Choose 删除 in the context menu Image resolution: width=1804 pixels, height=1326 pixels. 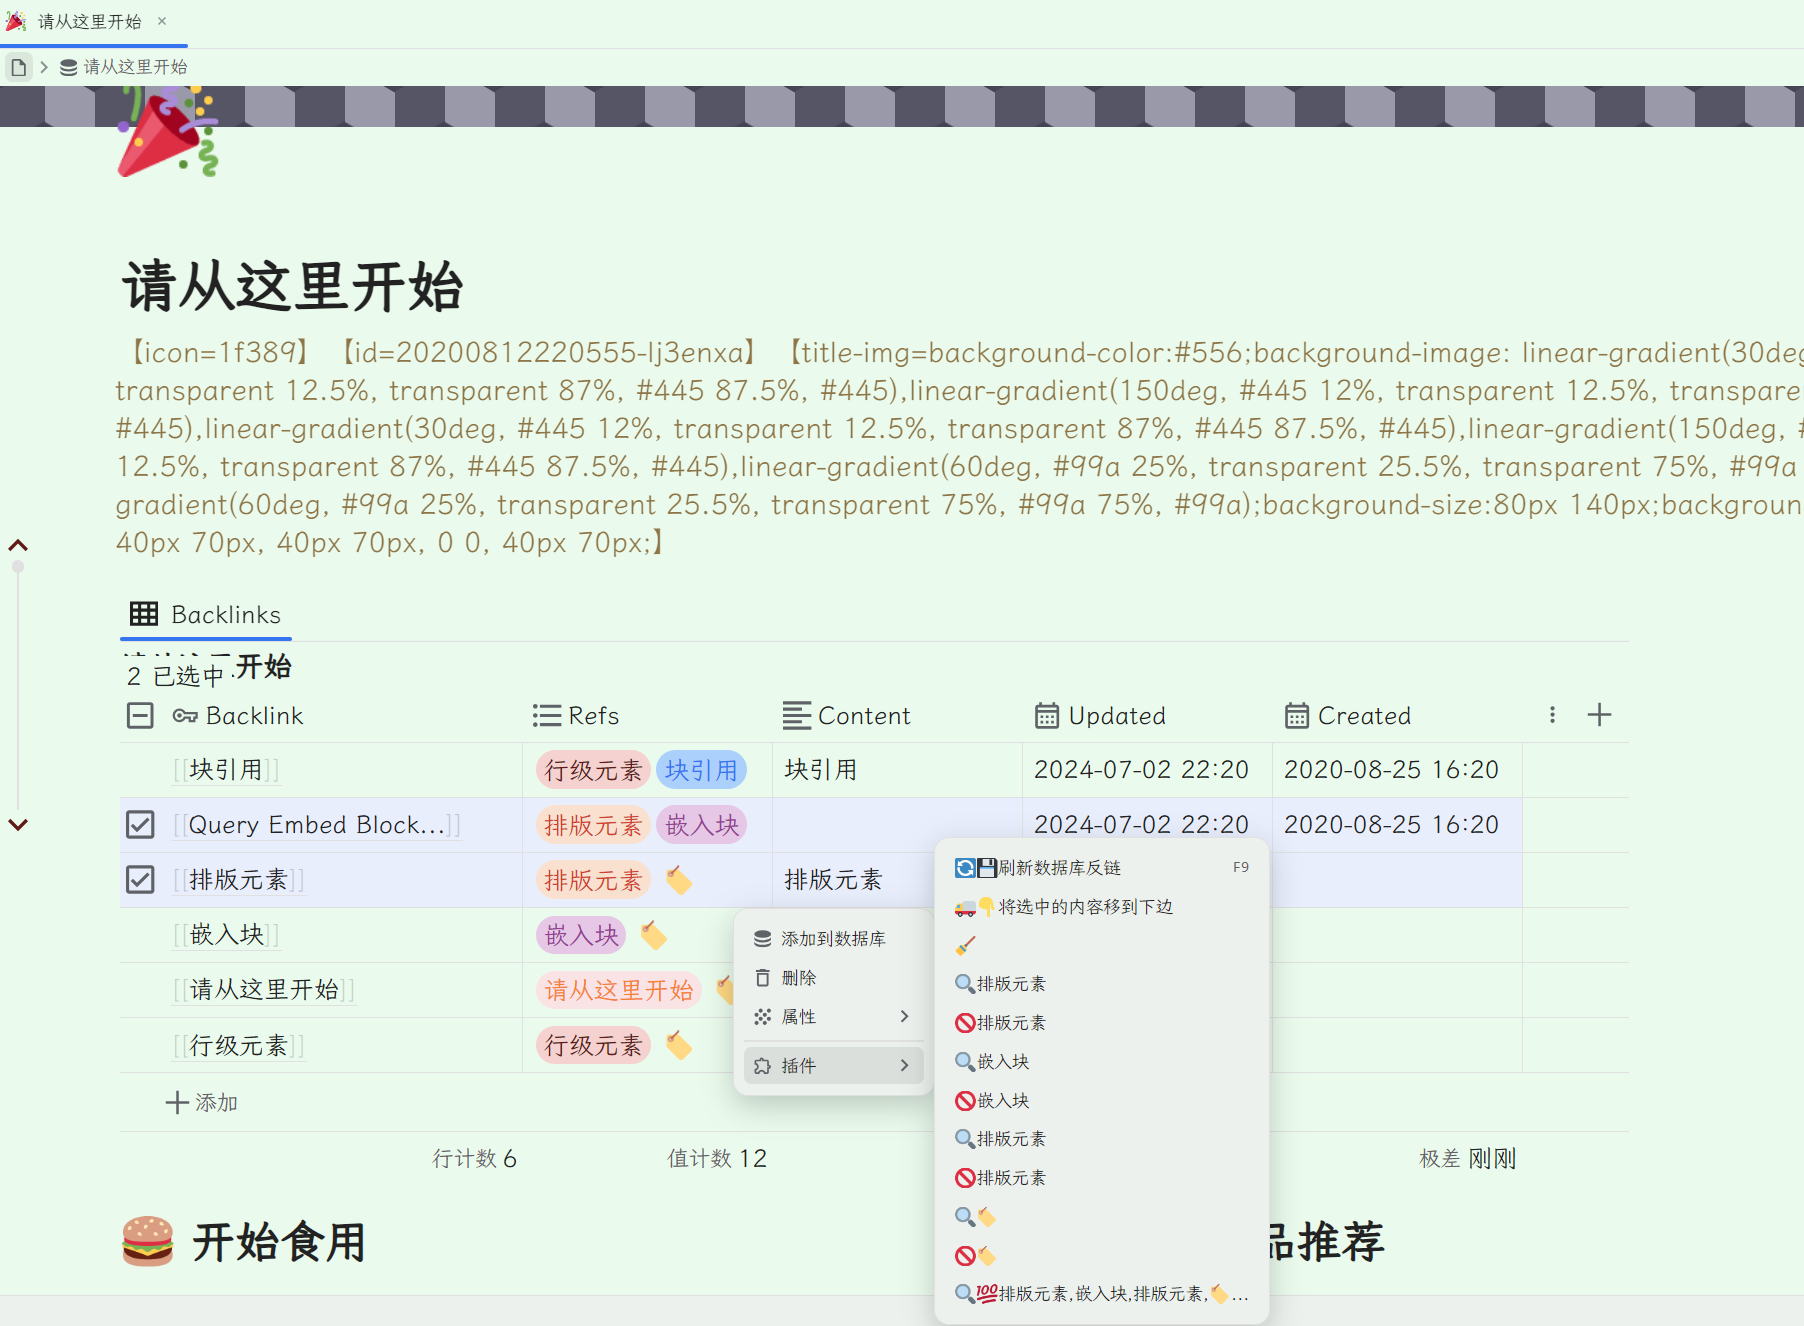[x=833, y=978]
